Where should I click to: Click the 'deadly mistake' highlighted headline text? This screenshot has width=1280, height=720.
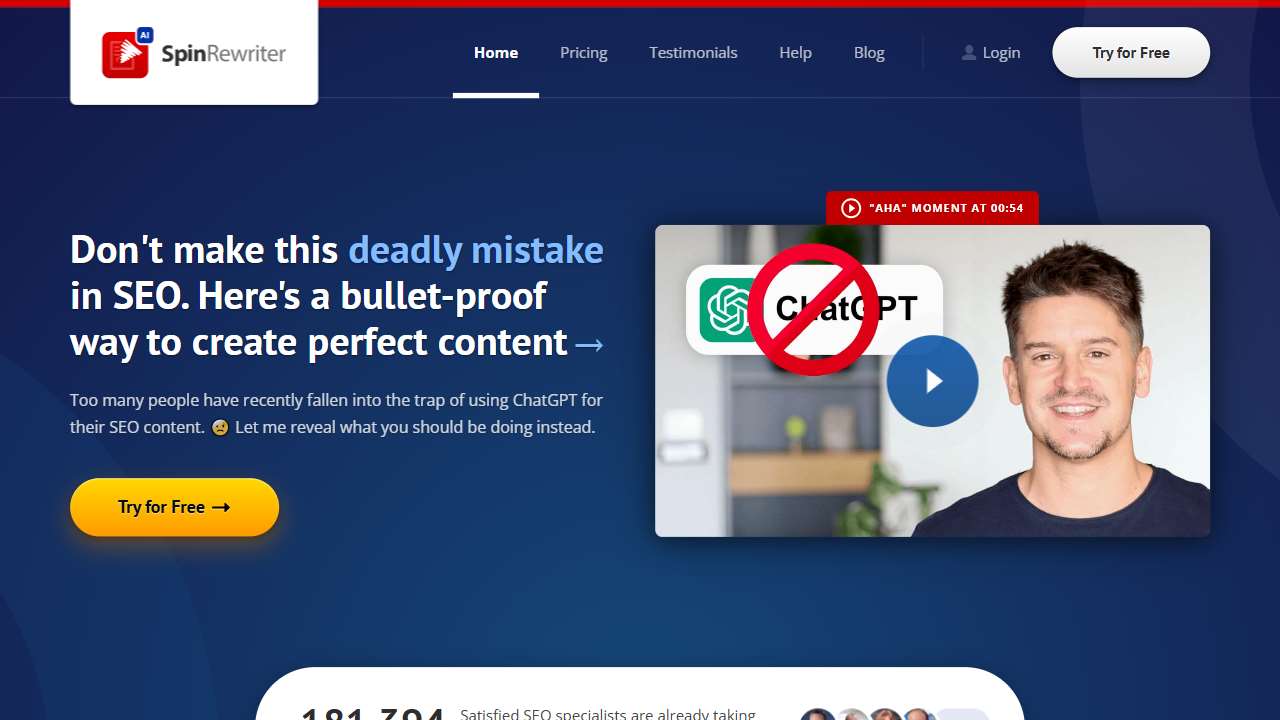(475, 250)
